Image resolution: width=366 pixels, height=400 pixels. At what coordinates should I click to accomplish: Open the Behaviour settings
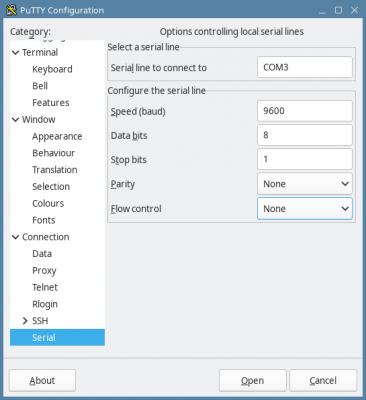(x=53, y=153)
